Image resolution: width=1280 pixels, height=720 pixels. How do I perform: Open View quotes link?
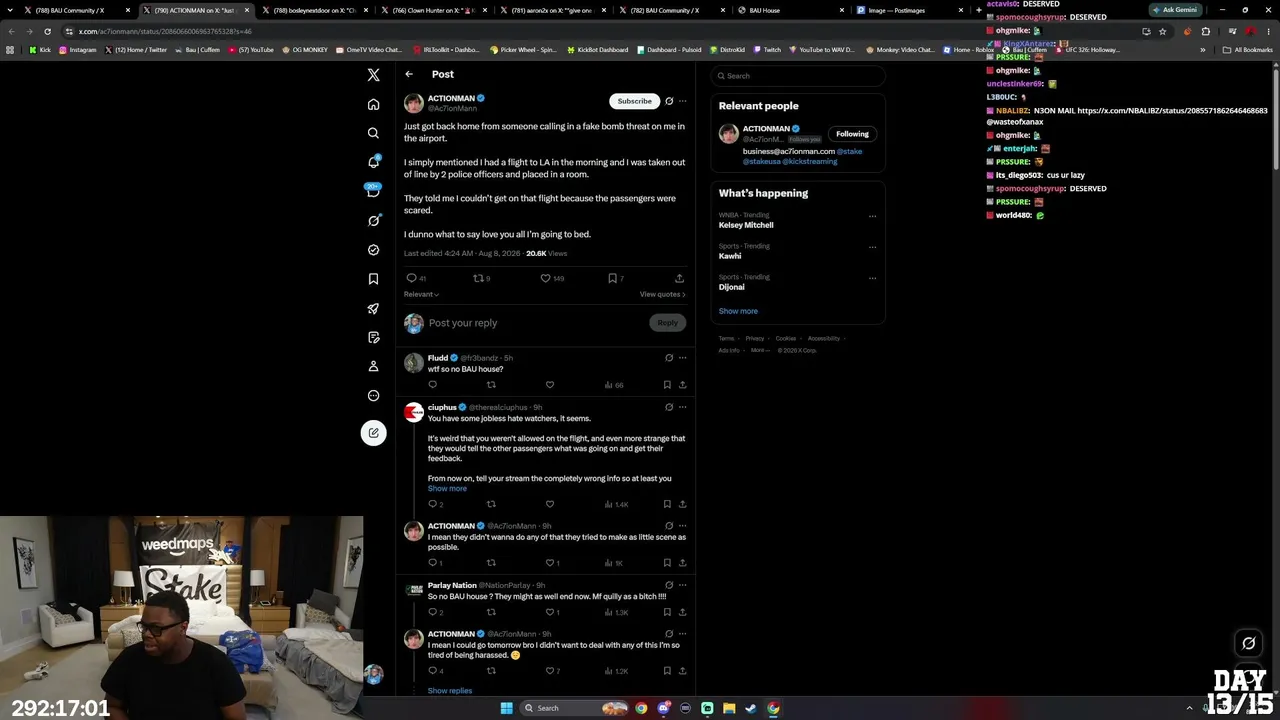663,294
